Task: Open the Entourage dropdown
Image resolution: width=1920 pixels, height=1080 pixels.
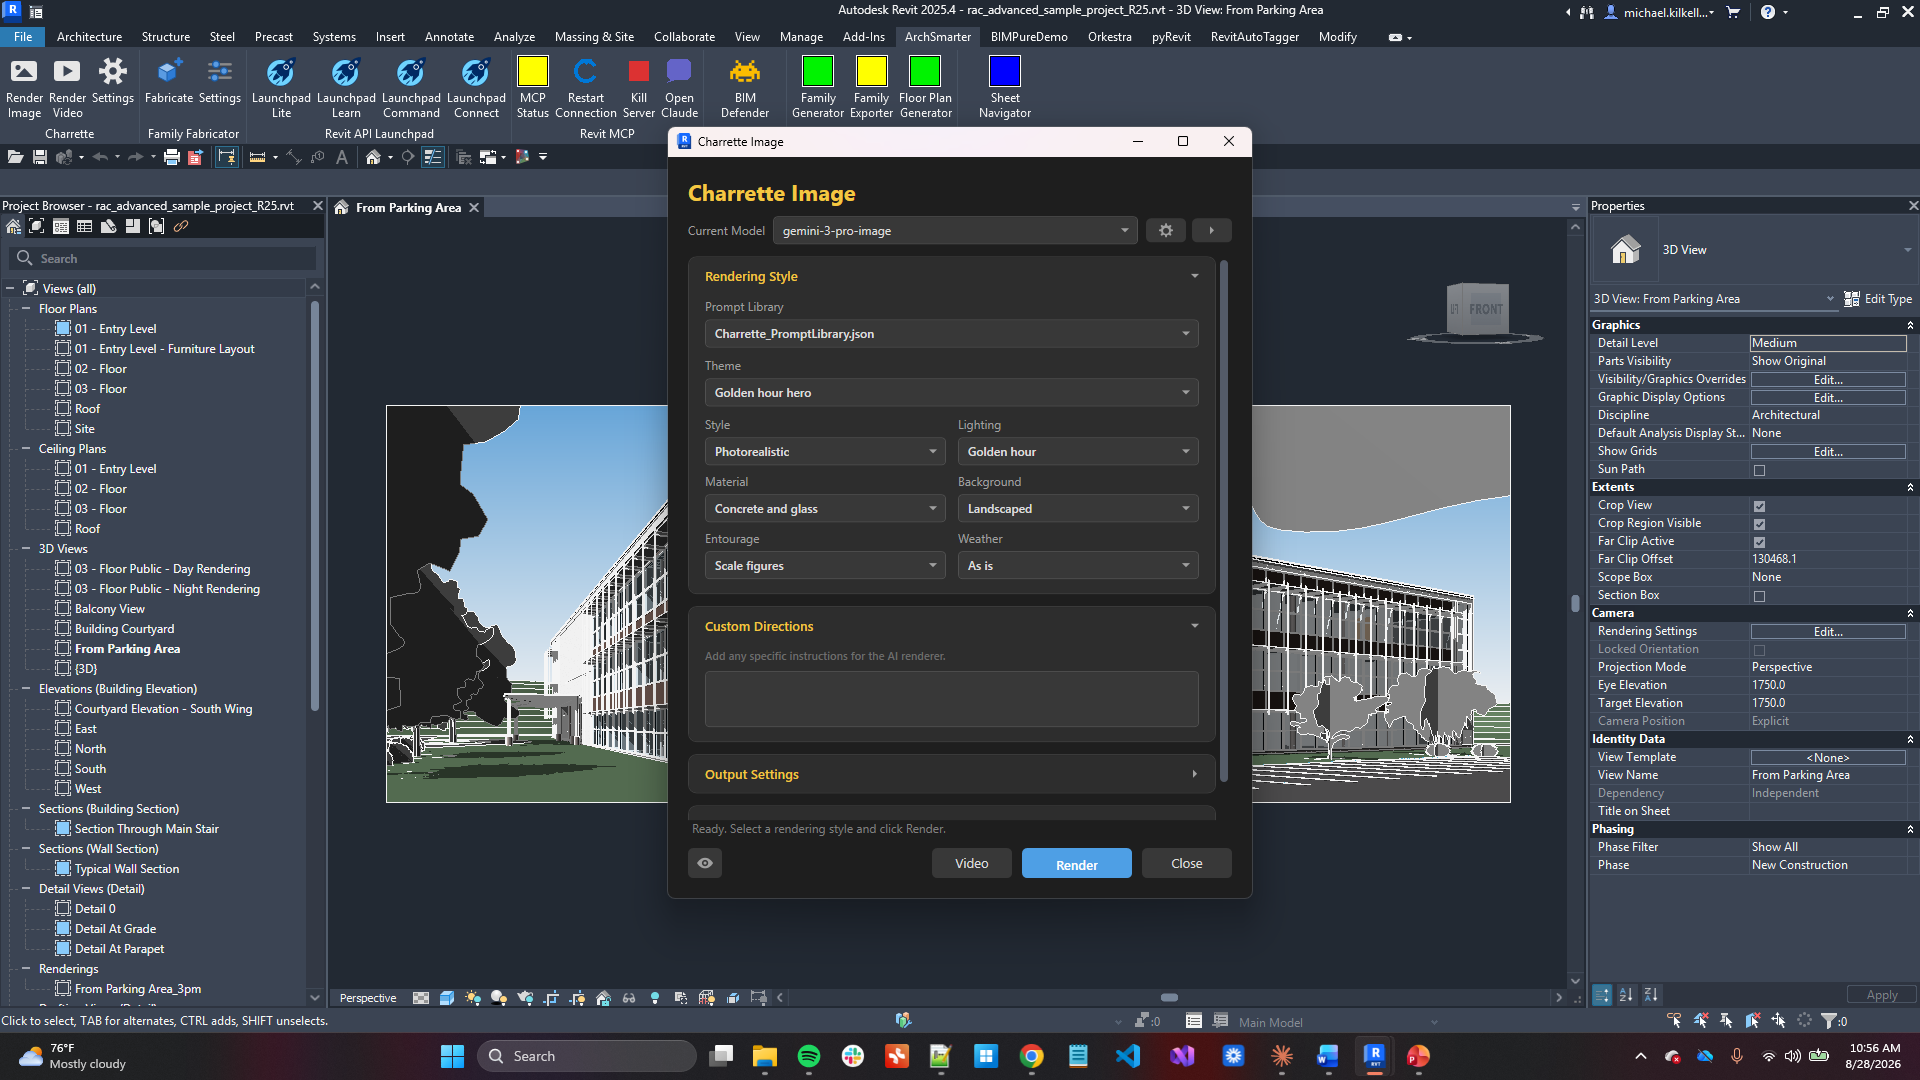Action: 825,566
